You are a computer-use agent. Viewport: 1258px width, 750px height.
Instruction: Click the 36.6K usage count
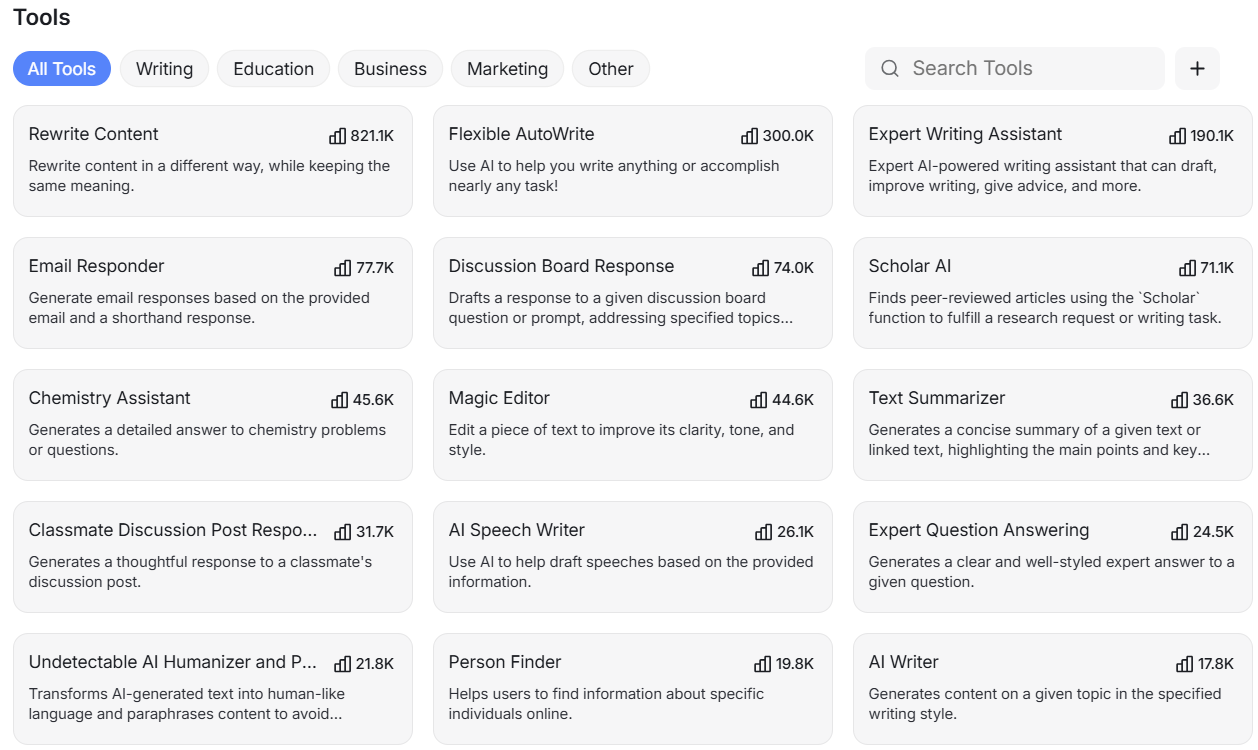point(1214,400)
